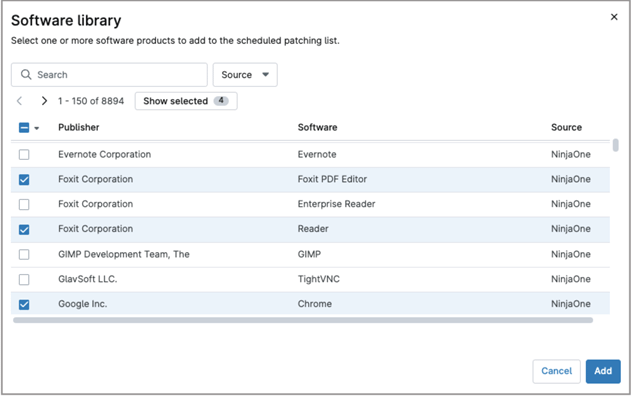This screenshot has height=396, width=631.
Task: Show the selected software items
Action: pos(186,101)
